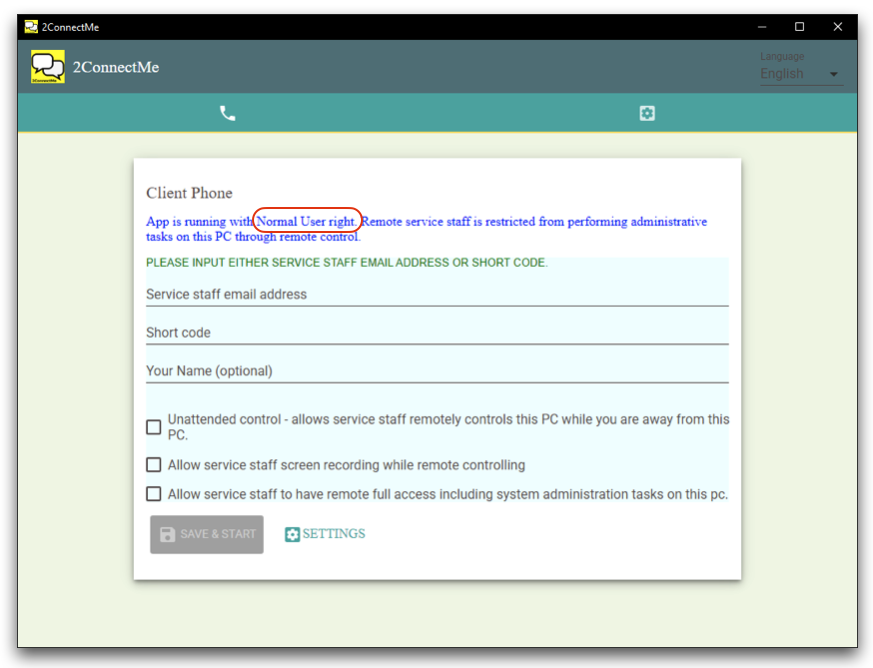Focus the Service staff email address field
Viewport: 873px width, 668px height.
437,294
